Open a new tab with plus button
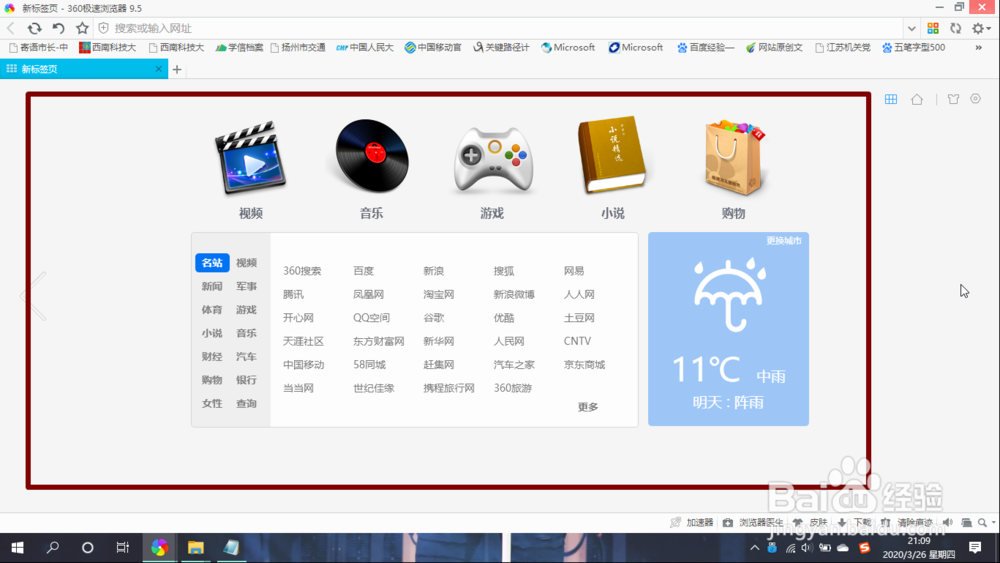Image resolution: width=1000 pixels, height=563 pixels. click(177, 69)
